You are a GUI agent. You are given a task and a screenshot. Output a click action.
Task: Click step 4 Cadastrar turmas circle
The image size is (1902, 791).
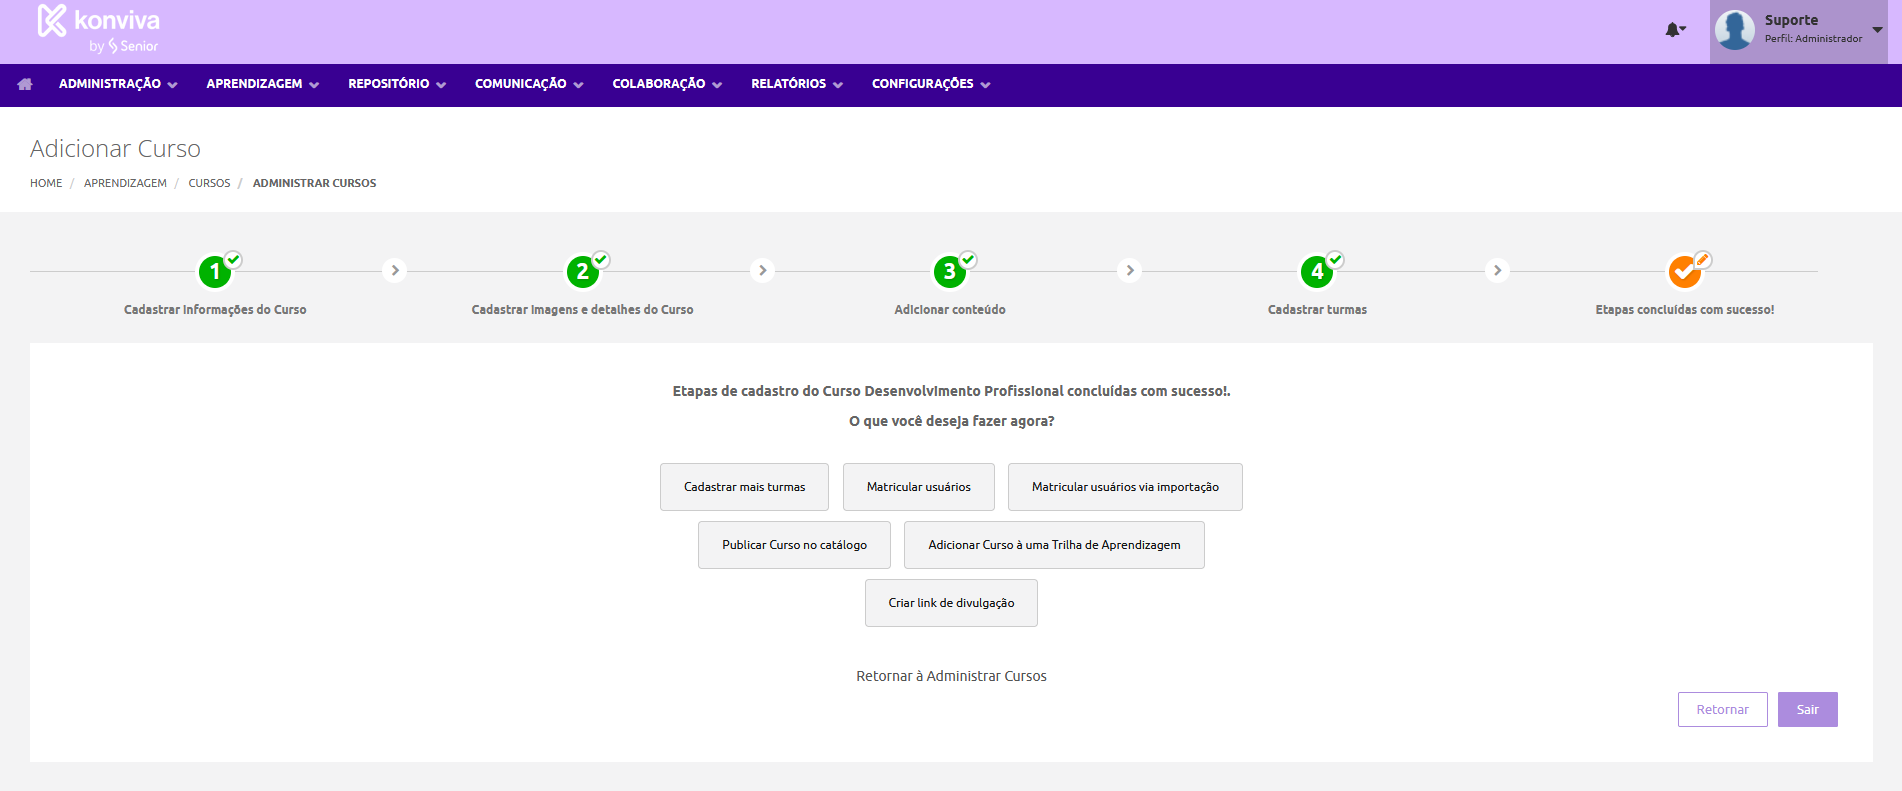coord(1316,272)
